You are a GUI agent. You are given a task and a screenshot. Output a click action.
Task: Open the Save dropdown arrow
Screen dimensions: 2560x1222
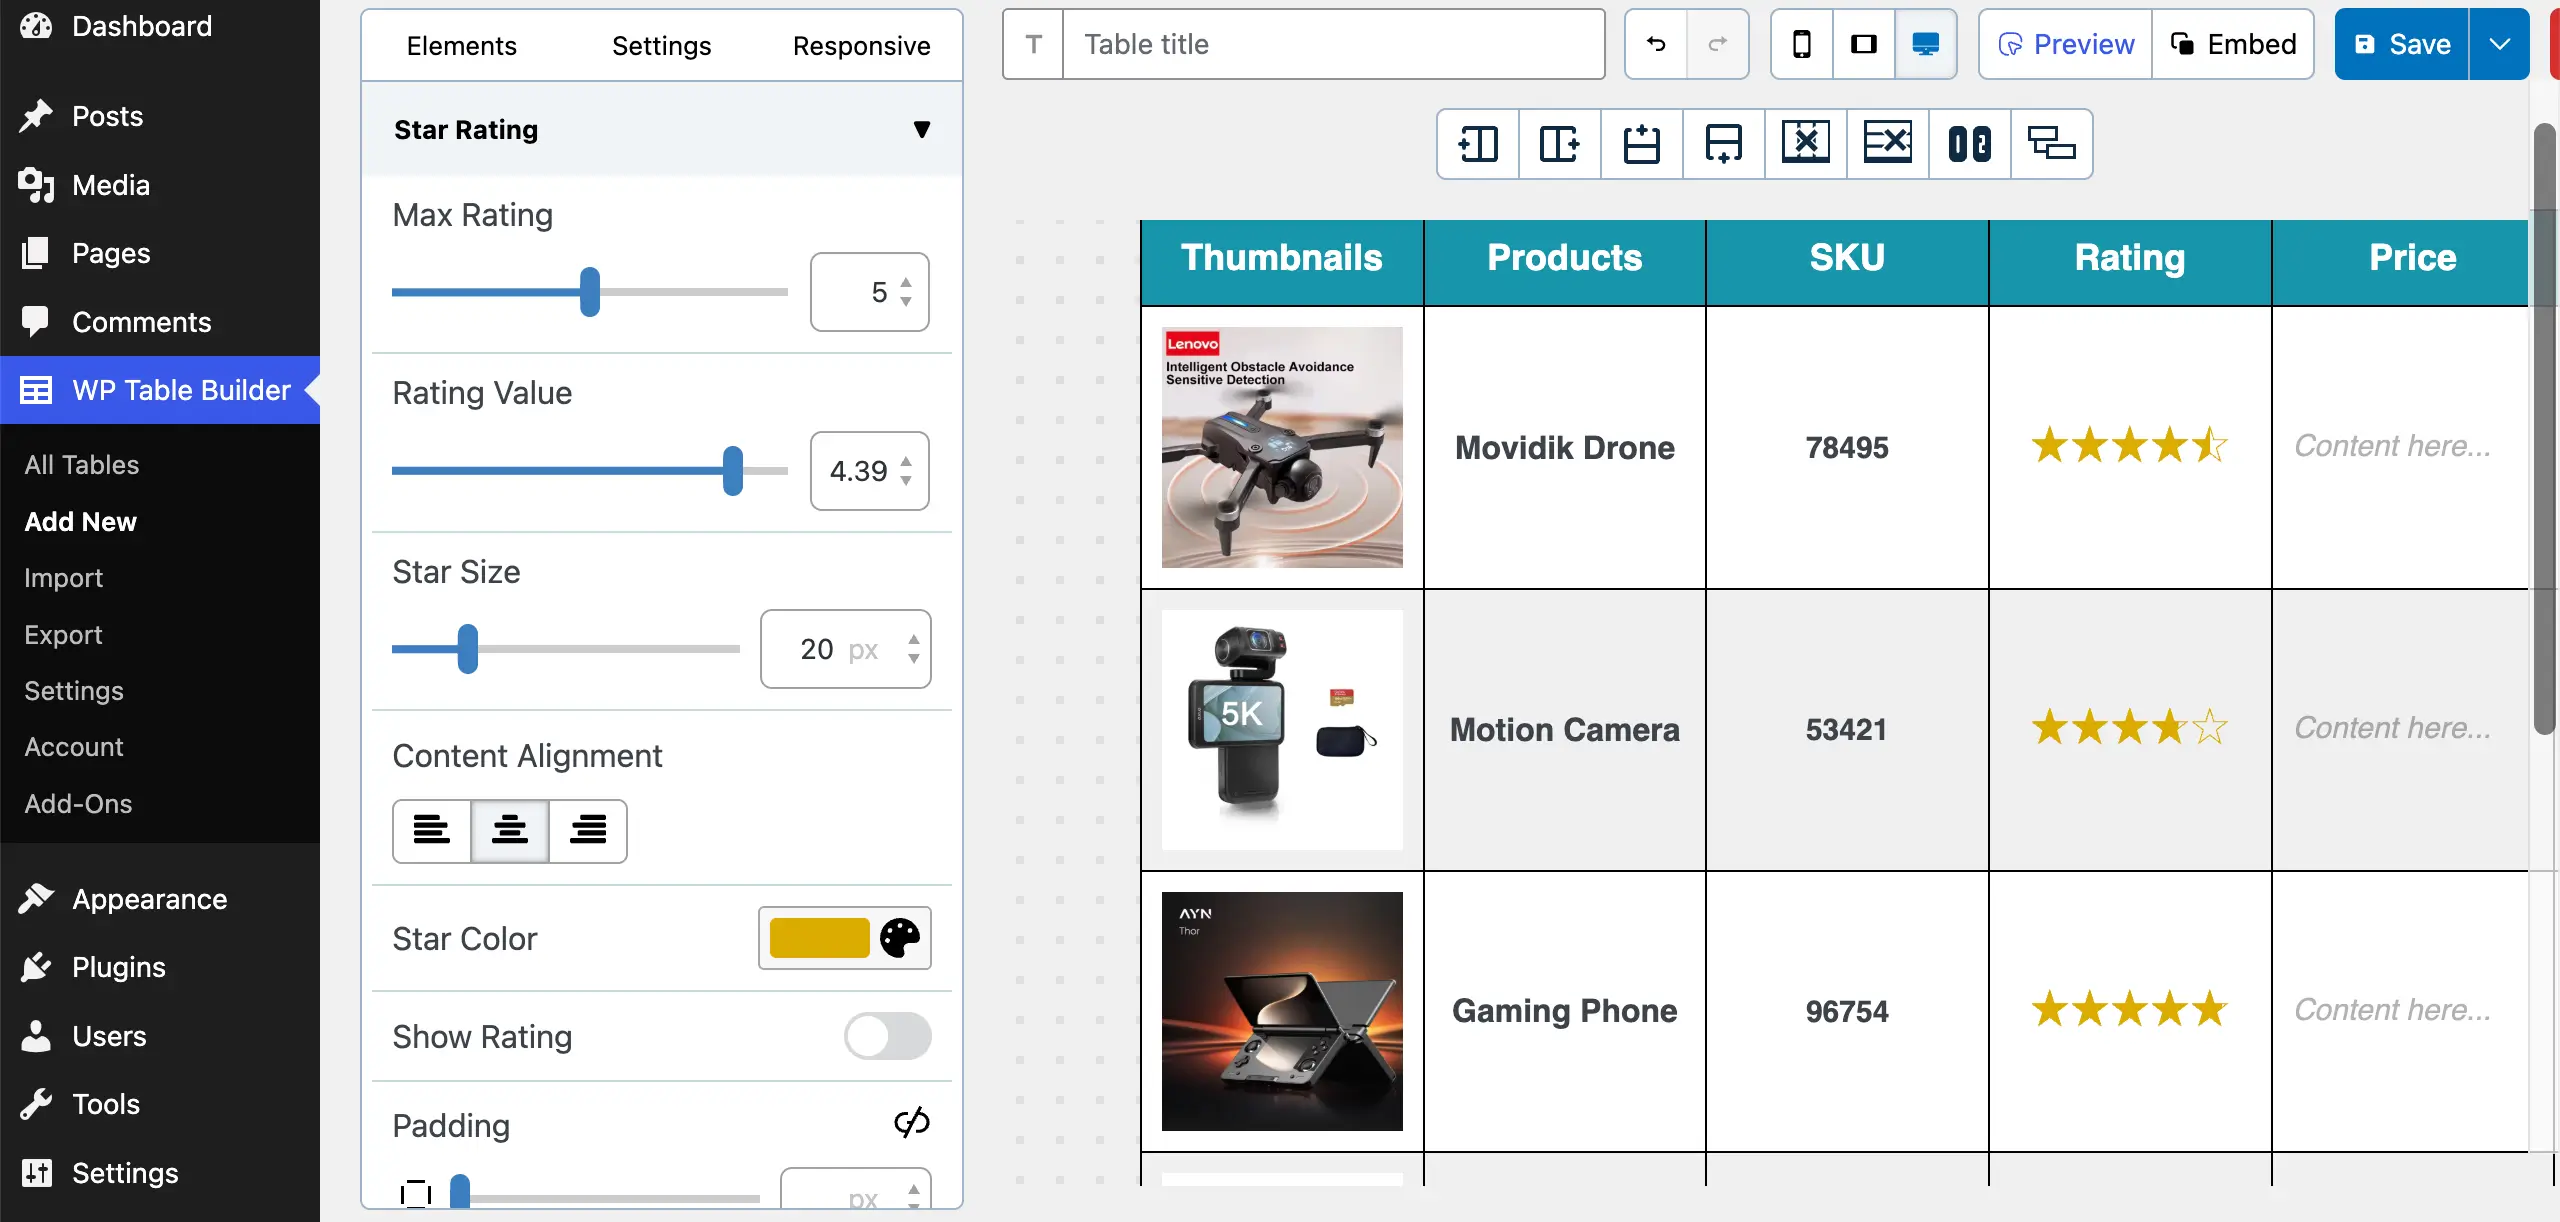tap(2499, 44)
